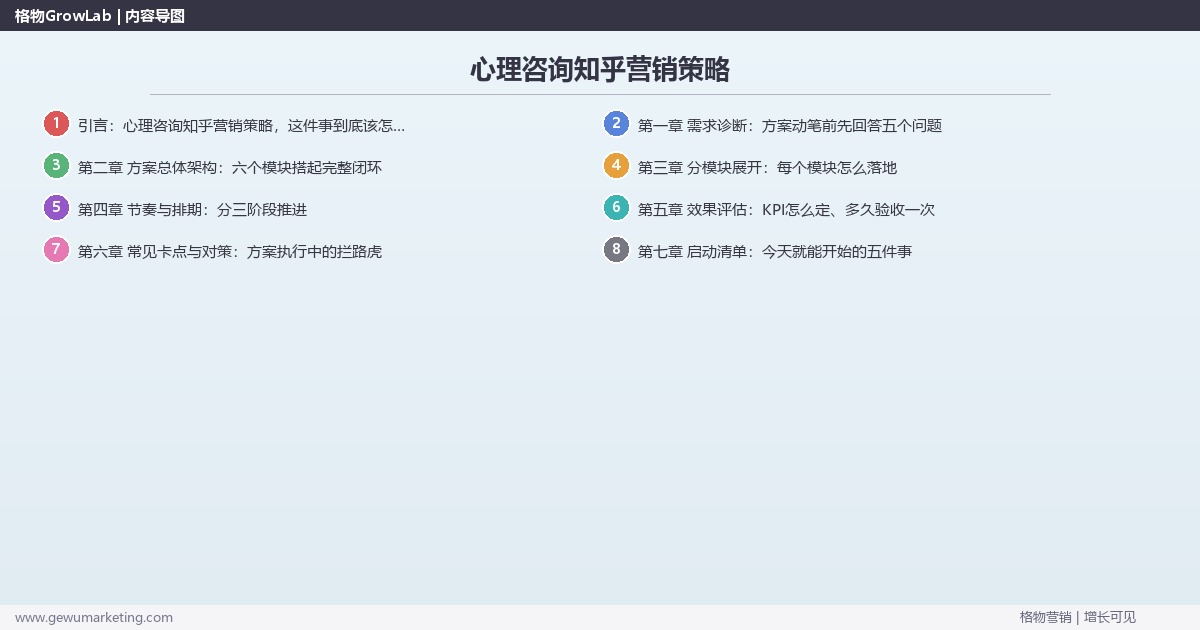Image resolution: width=1200 pixels, height=630 pixels.
Task: Open 第七章 启动清单 entry
Action: [x=775, y=252]
